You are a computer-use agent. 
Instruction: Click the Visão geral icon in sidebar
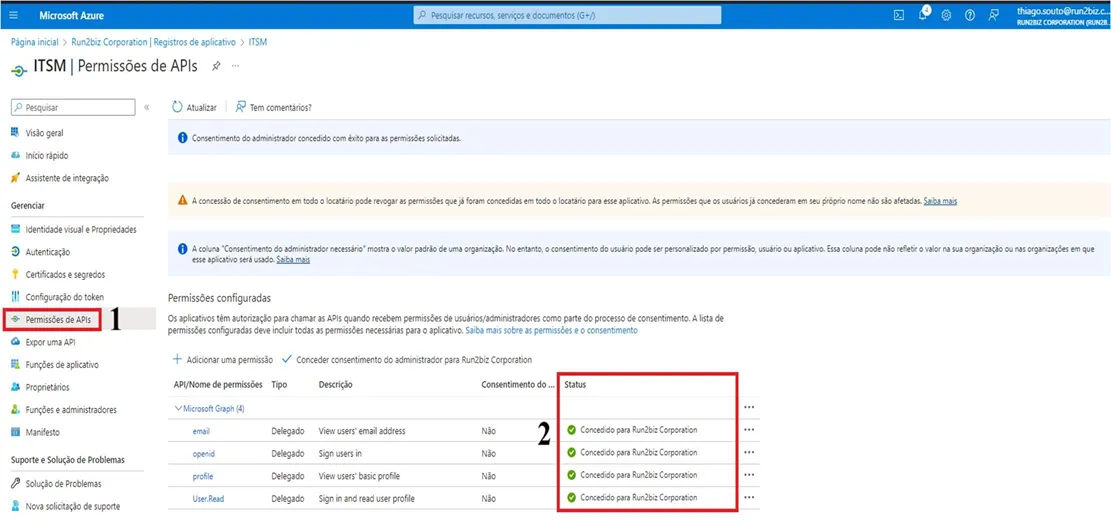coord(15,132)
